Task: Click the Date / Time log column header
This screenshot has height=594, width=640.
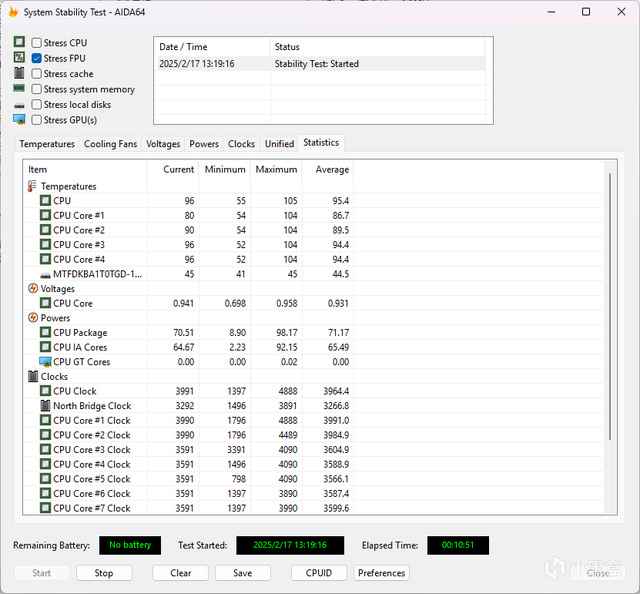Action: [x=212, y=47]
